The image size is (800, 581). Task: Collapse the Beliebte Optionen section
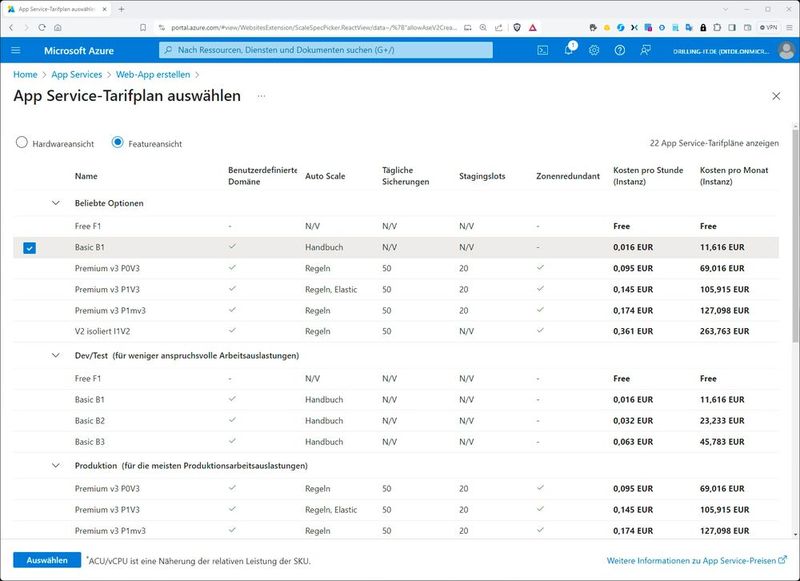(x=55, y=203)
